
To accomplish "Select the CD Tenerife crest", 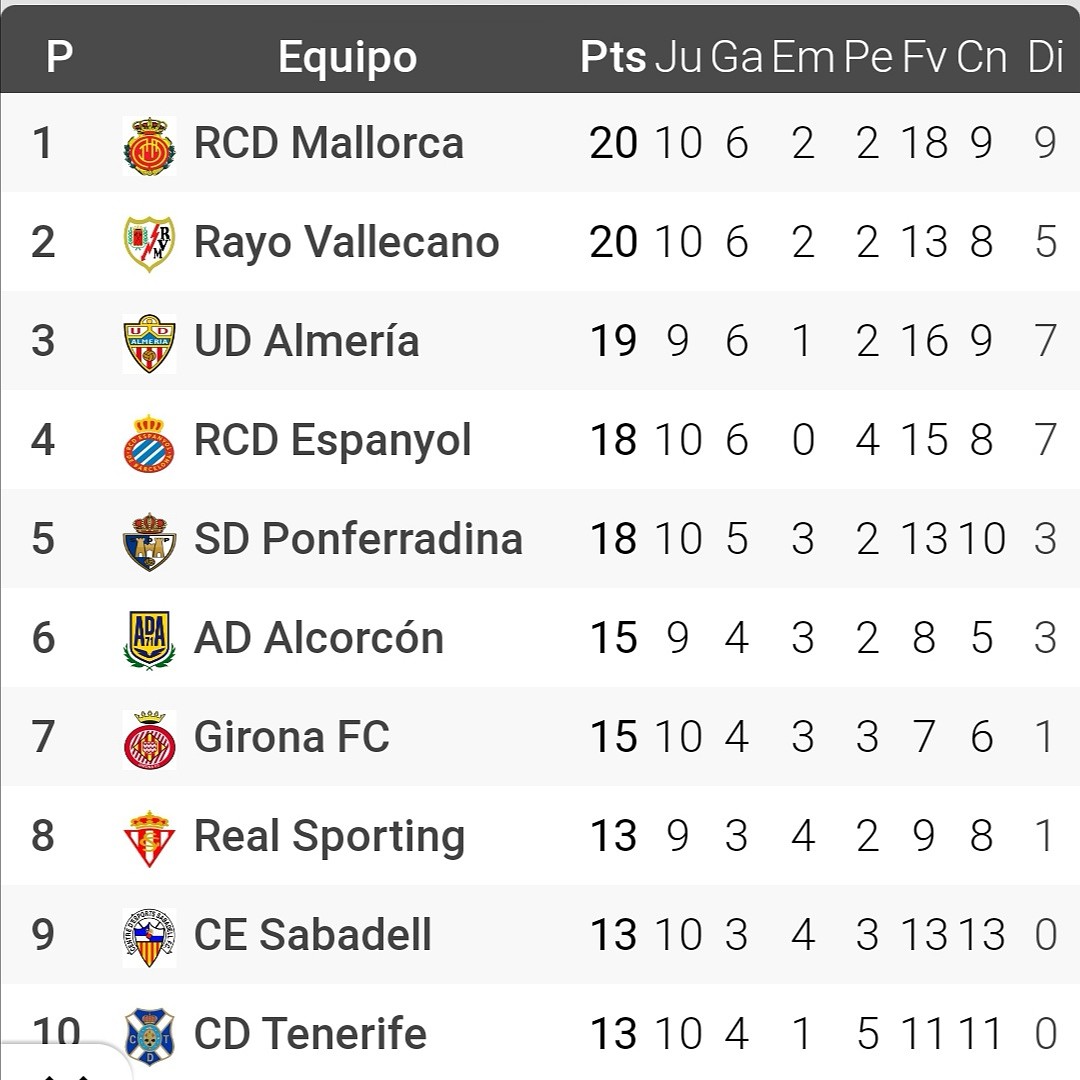I will point(149,1037).
